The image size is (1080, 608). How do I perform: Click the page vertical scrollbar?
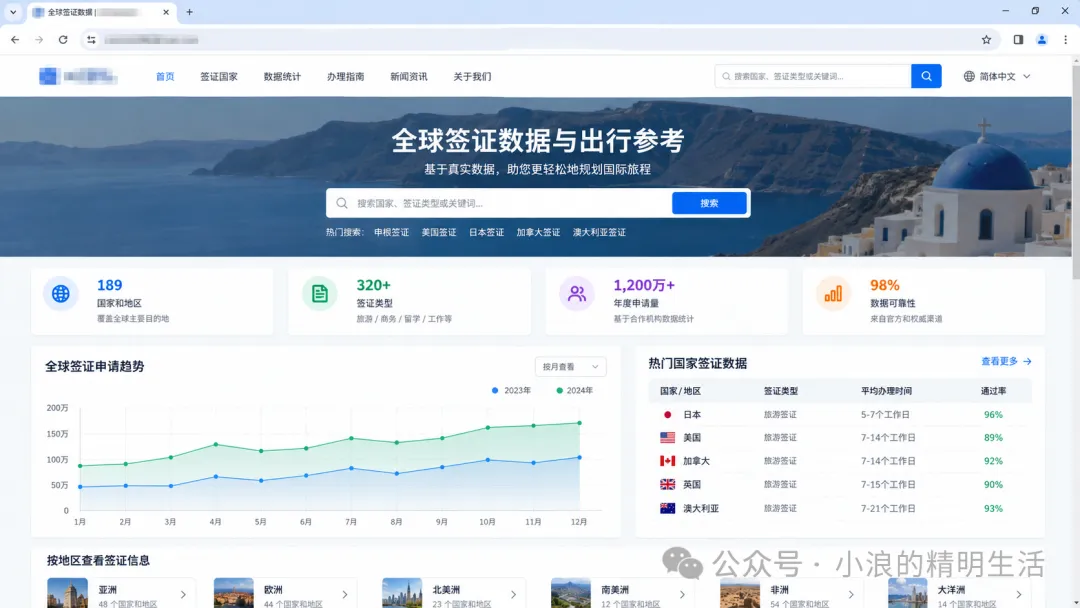tap(1076, 172)
